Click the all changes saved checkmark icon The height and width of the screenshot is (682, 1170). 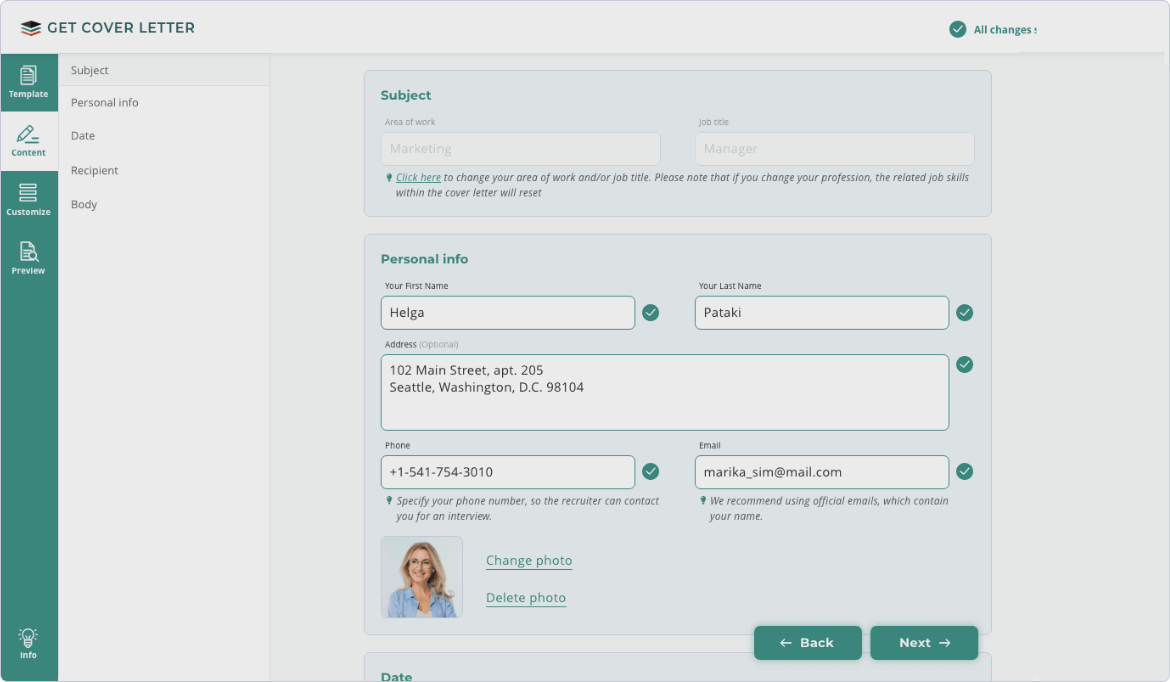(x=957, y=29)
